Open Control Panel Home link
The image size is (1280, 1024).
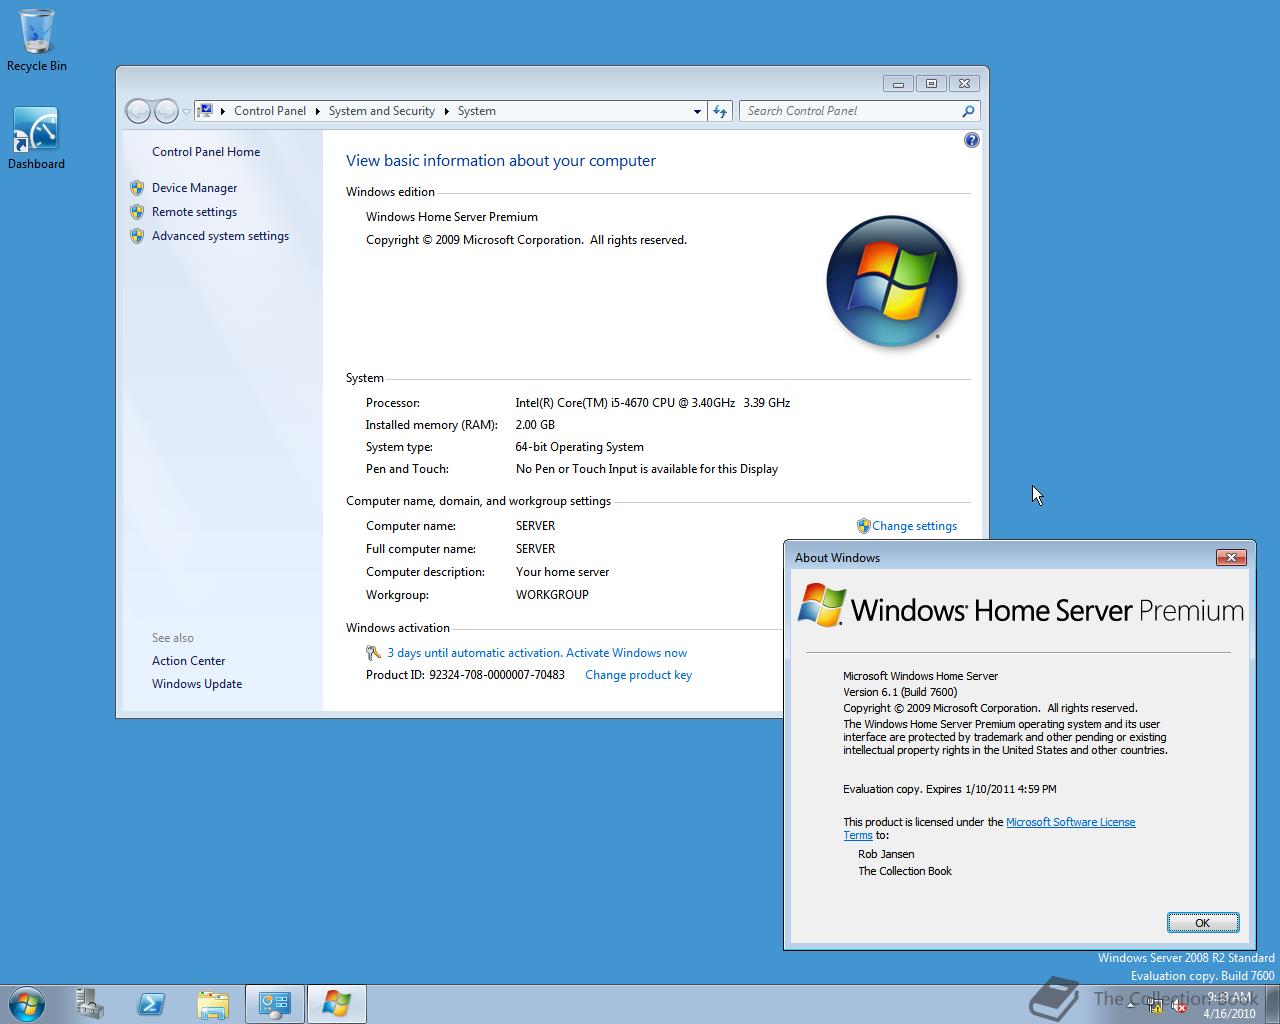(206, 152)
